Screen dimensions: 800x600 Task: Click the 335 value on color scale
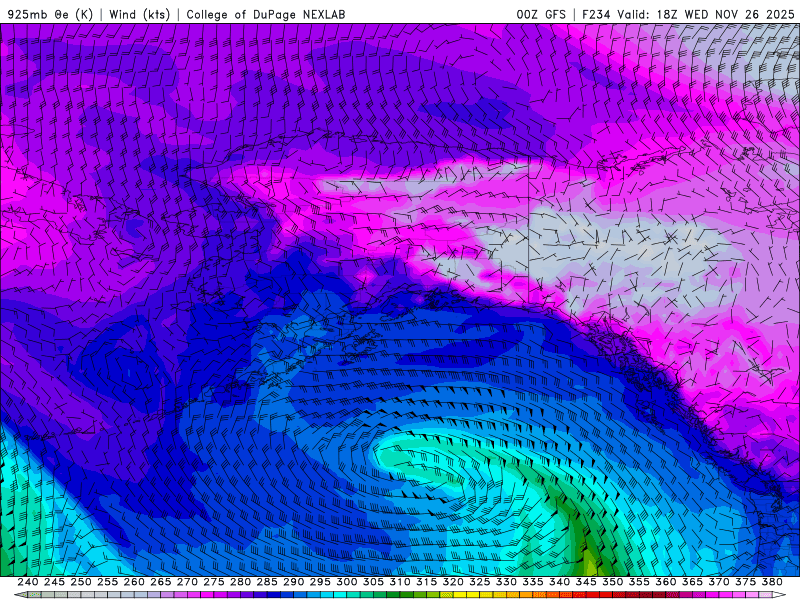click(533, 582)
